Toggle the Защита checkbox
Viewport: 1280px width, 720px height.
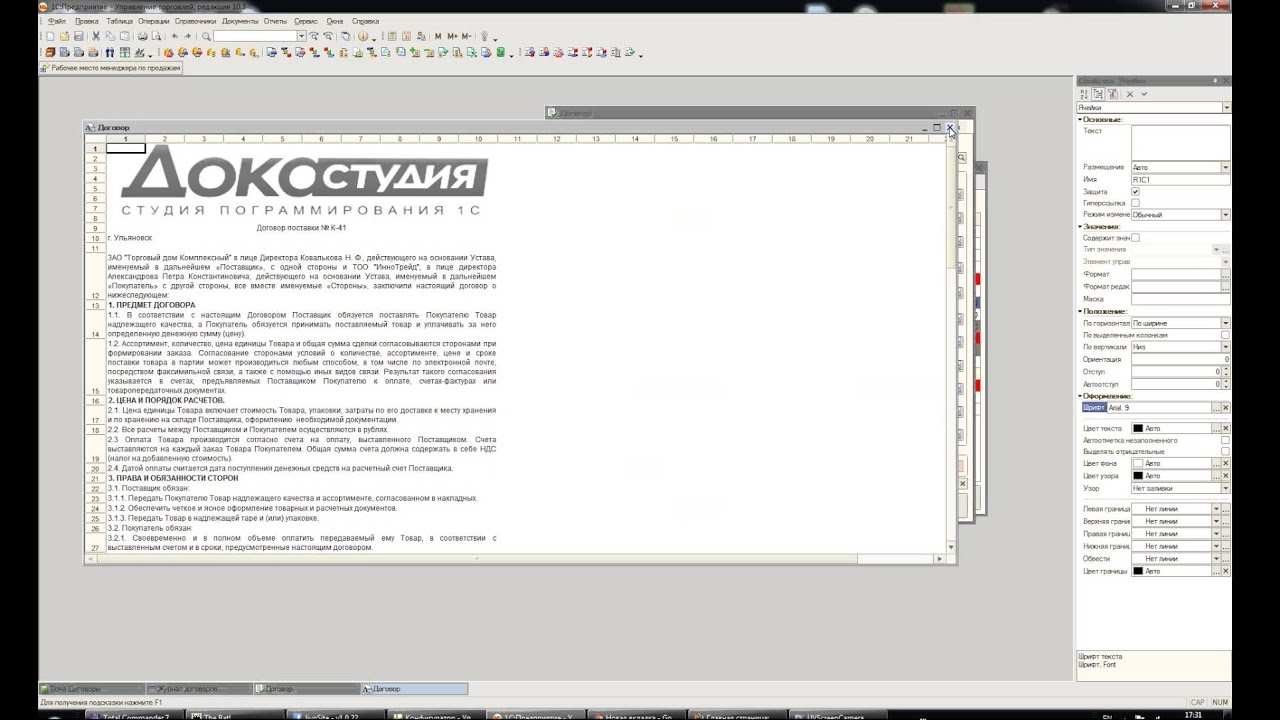[x=1135, y=191]
